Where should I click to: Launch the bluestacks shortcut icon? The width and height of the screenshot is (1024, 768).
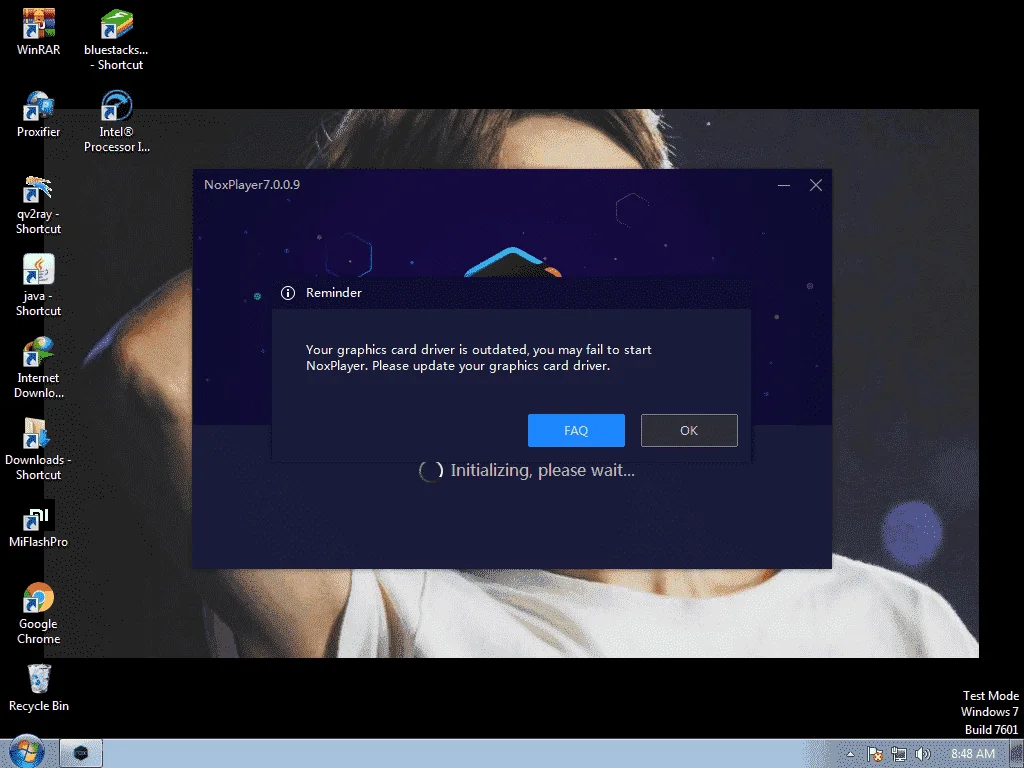point(116,39)
